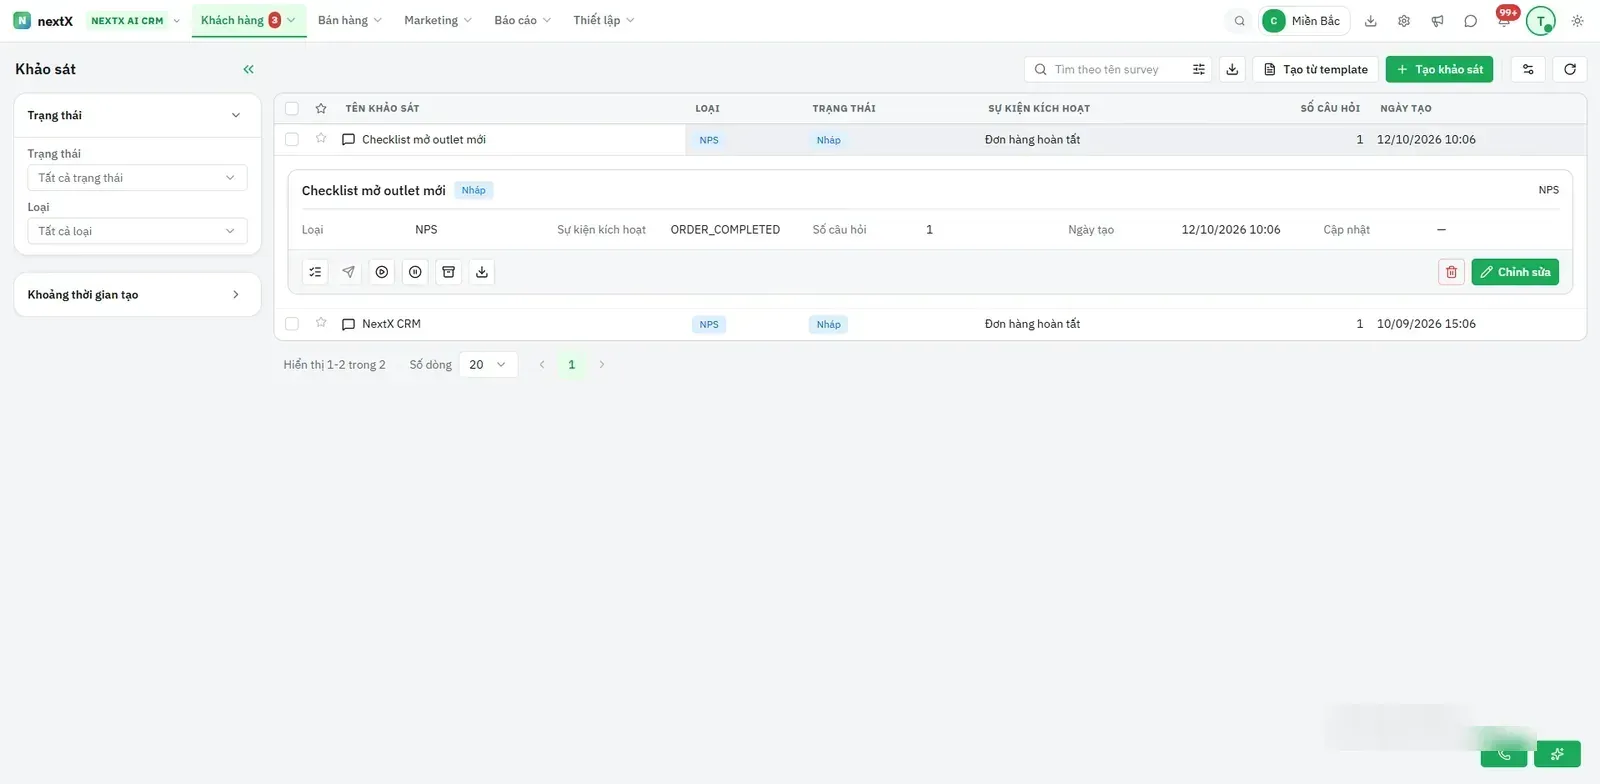Click the Chỉnh sửa button

coord(1515,272)
